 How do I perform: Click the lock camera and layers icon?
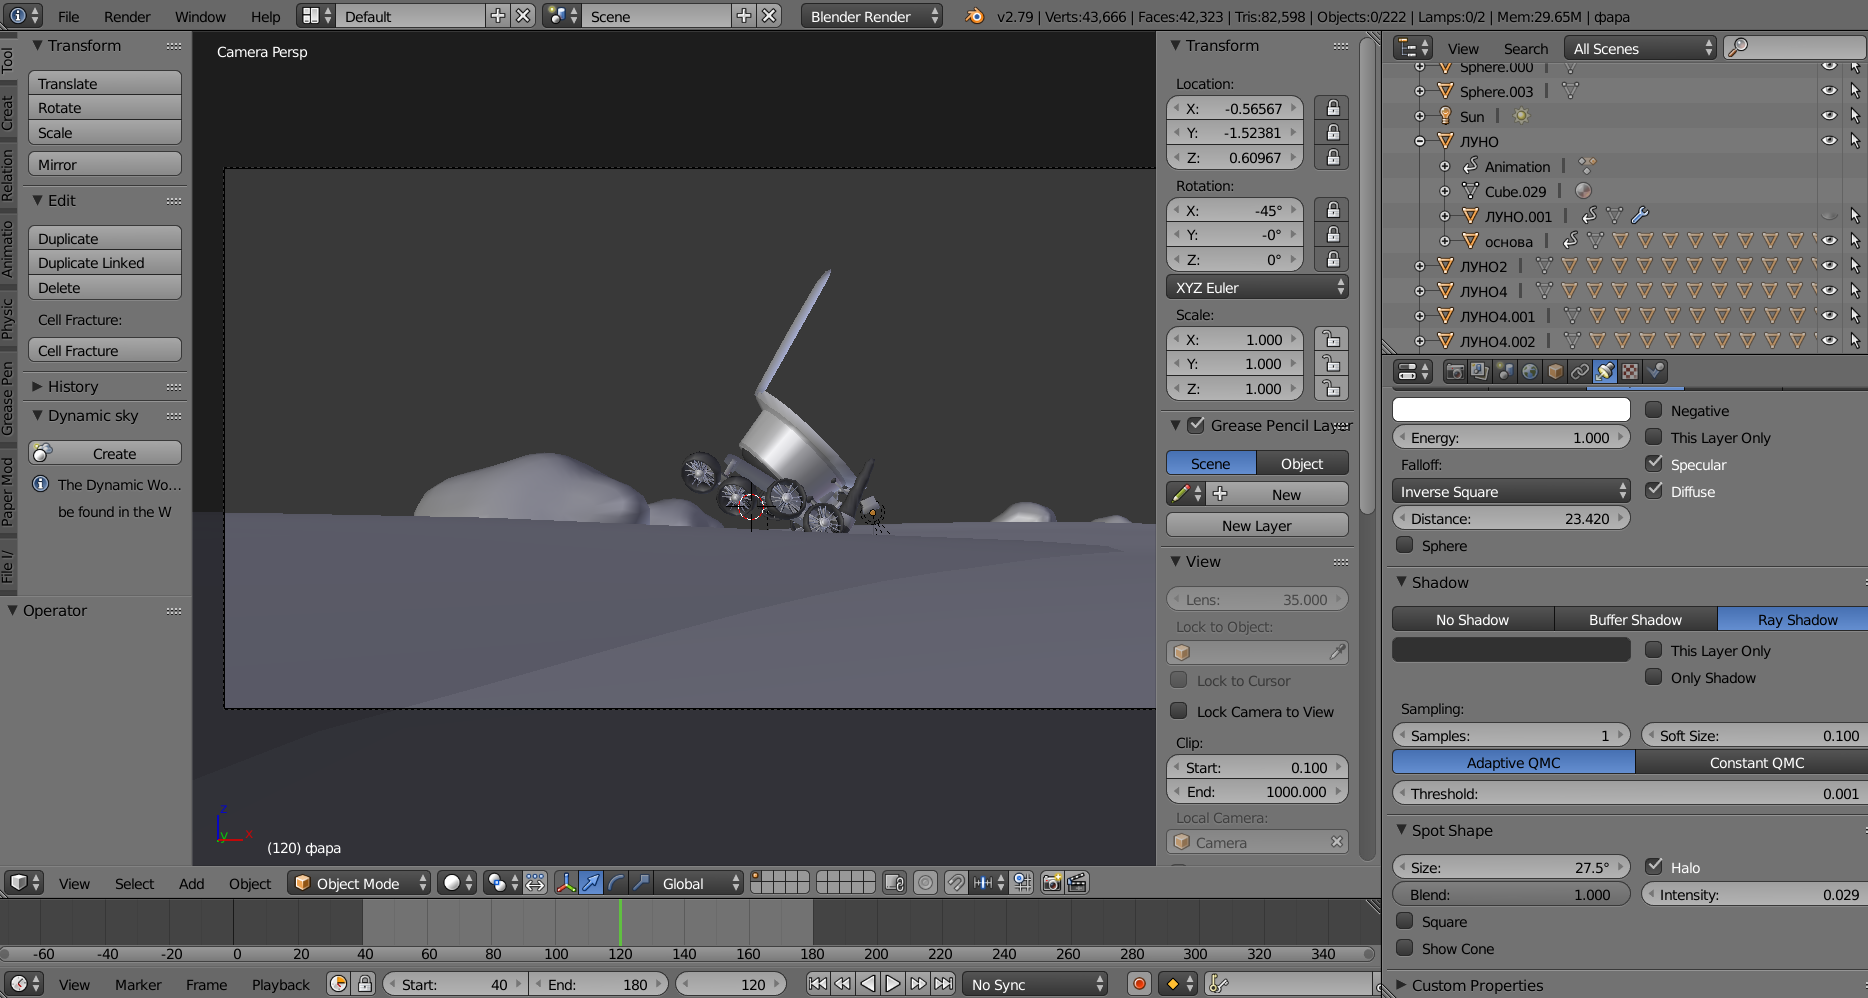pos(895,883)
